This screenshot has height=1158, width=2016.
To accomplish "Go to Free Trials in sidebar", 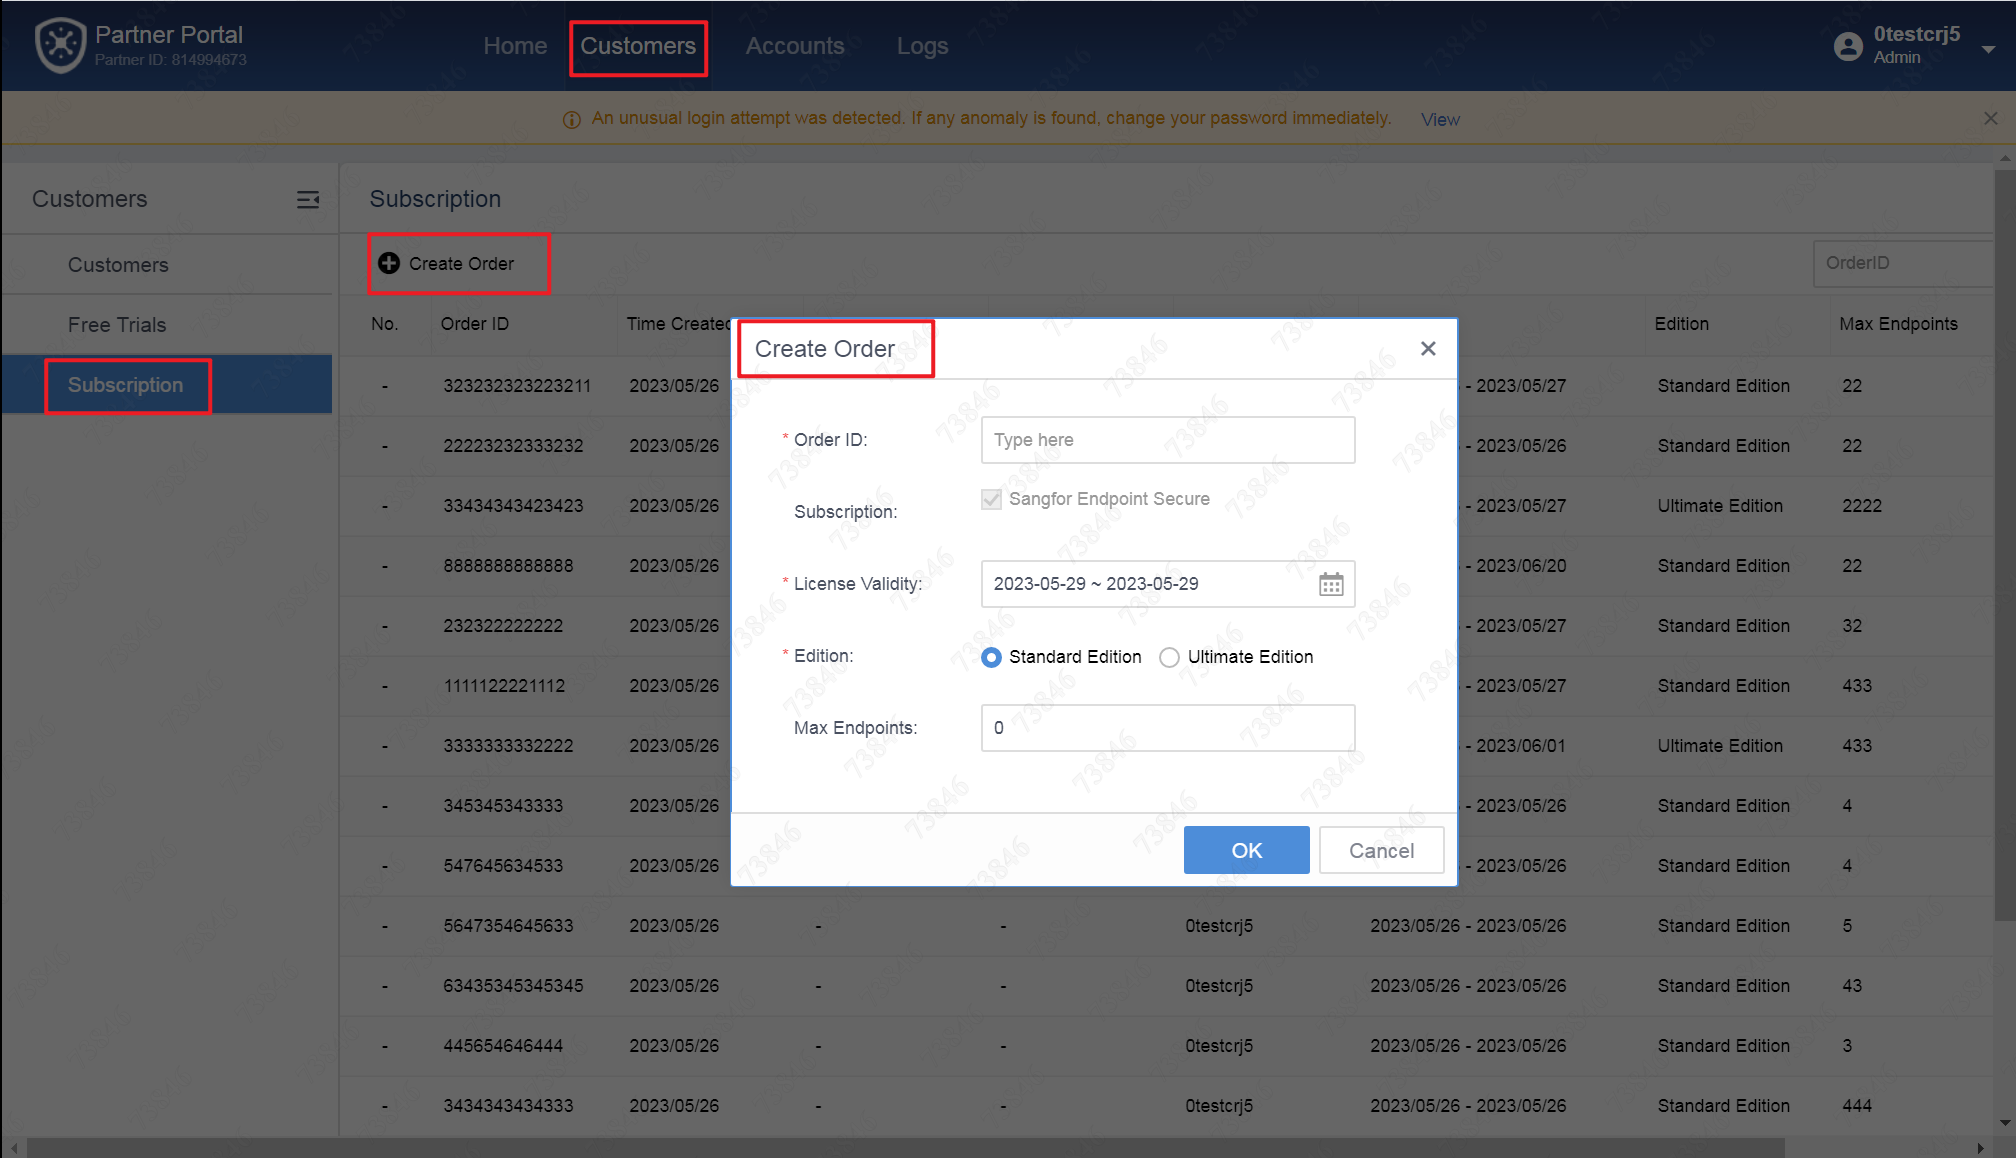I will pos(117,325).
